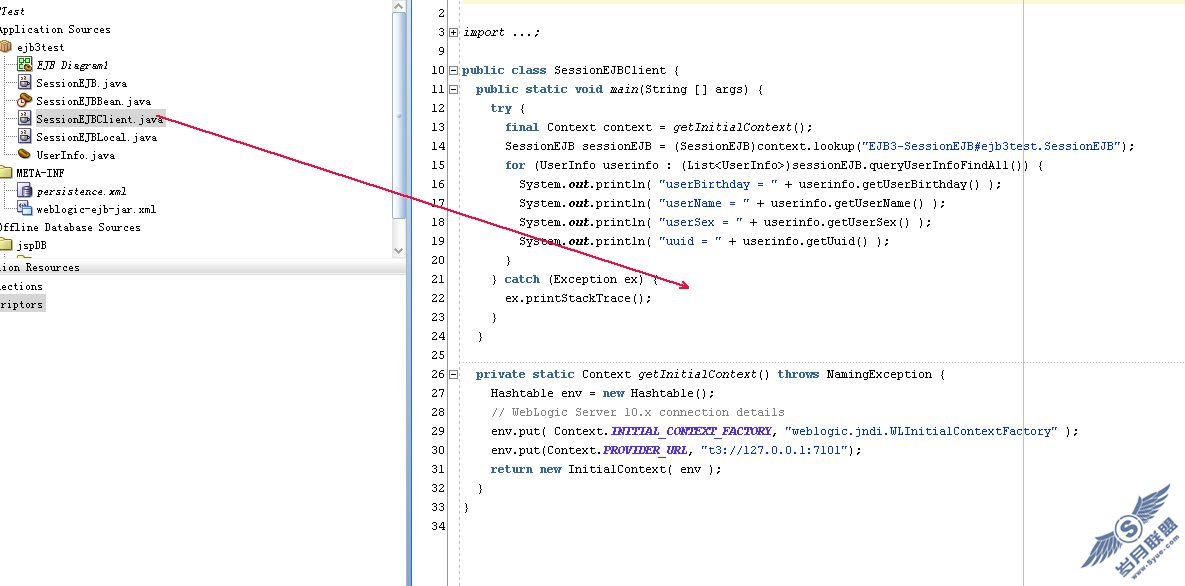
Task: Click 'return new InitialContext( env );' line
Action: point(606,469)
